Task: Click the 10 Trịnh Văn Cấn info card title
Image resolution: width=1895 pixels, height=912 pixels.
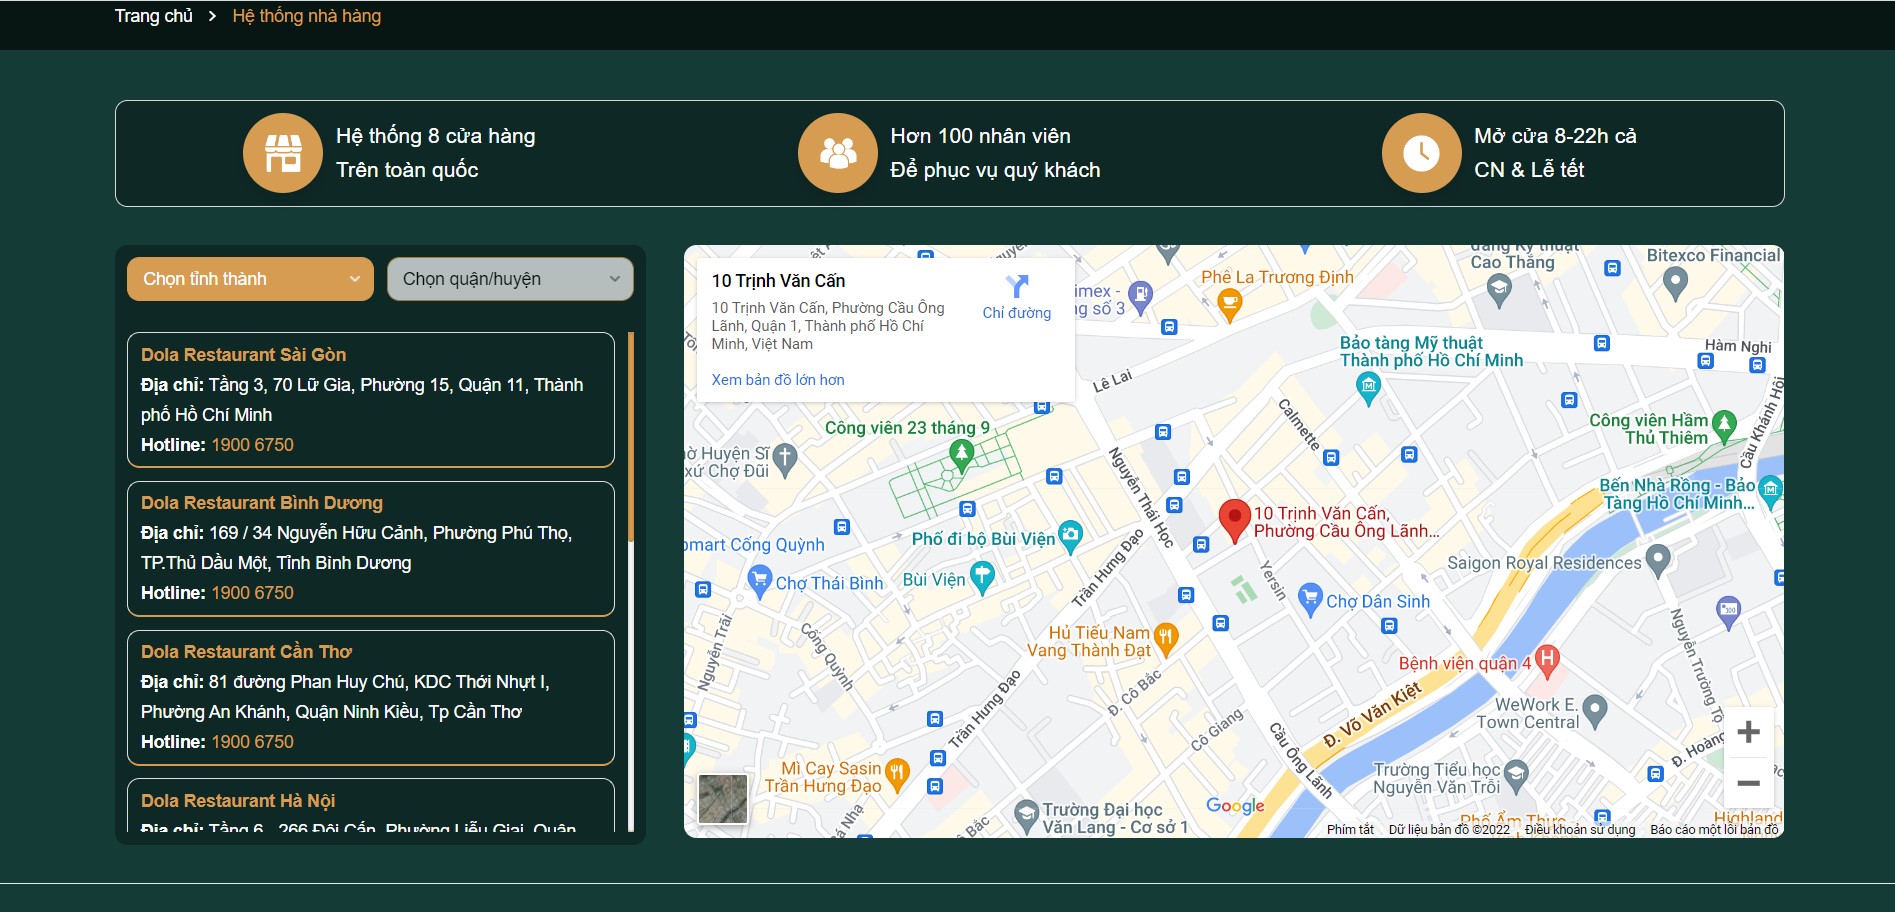Action: [779, 281]
